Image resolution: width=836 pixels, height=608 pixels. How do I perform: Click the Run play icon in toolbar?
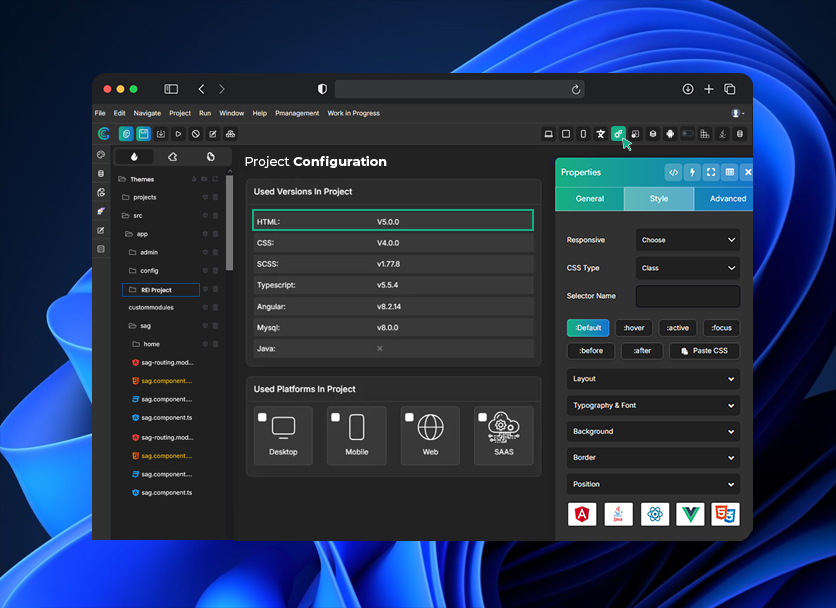point(179,134)
